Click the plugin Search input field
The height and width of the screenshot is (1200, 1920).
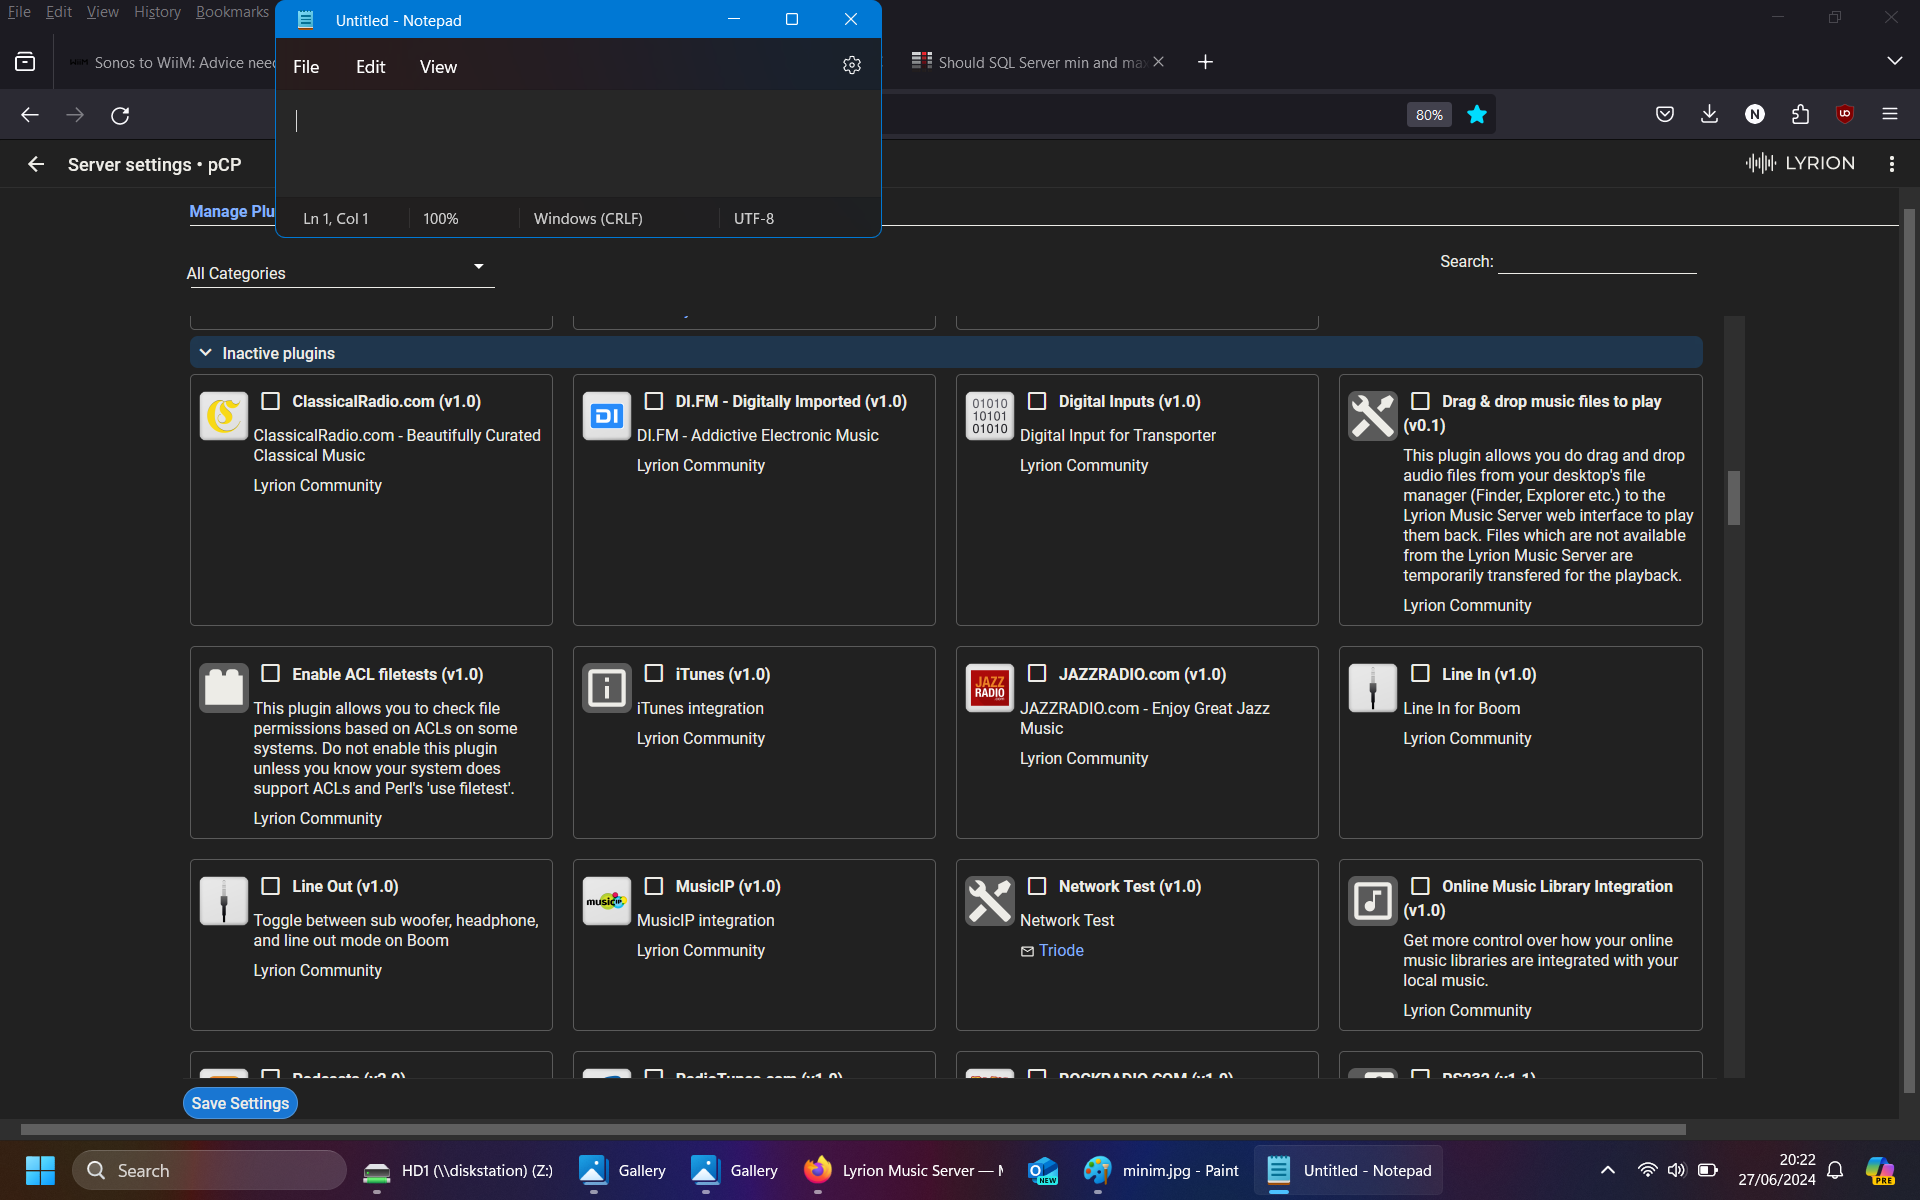pyautogui.click(x=1597, y=261)
